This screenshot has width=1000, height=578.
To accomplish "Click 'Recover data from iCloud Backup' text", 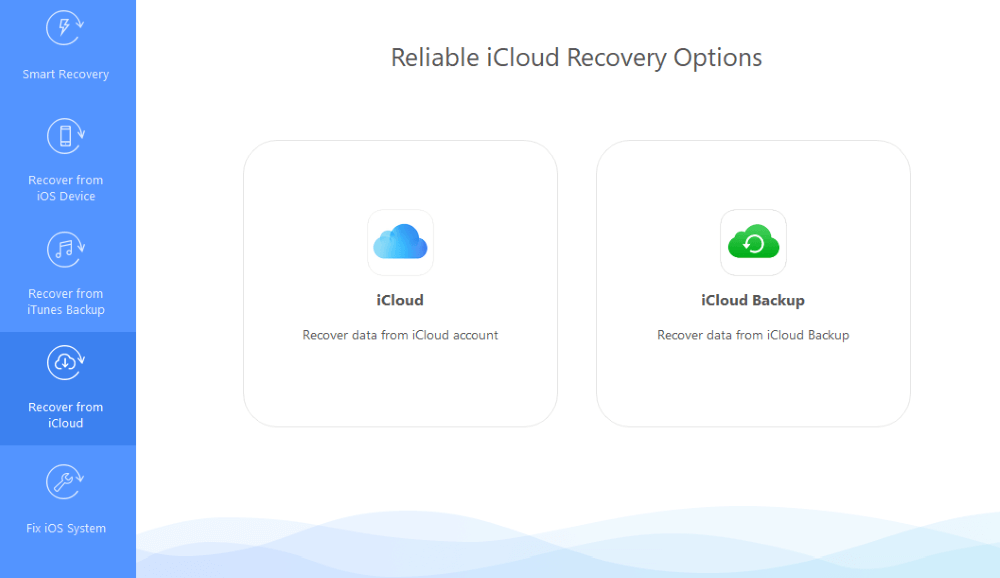I will pos(753,335).
